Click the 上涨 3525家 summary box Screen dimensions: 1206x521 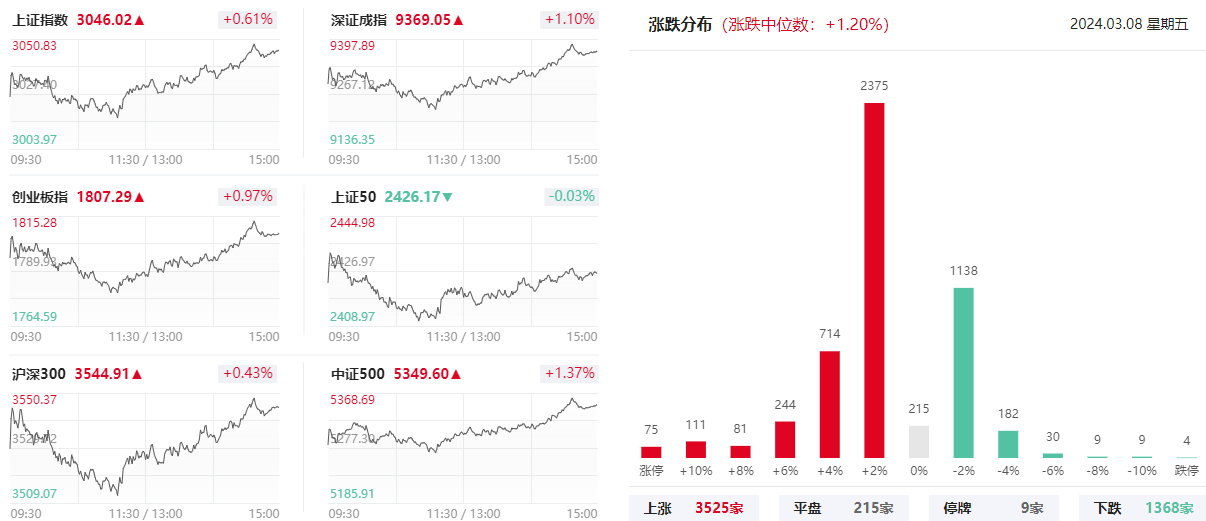pos(694,508)
